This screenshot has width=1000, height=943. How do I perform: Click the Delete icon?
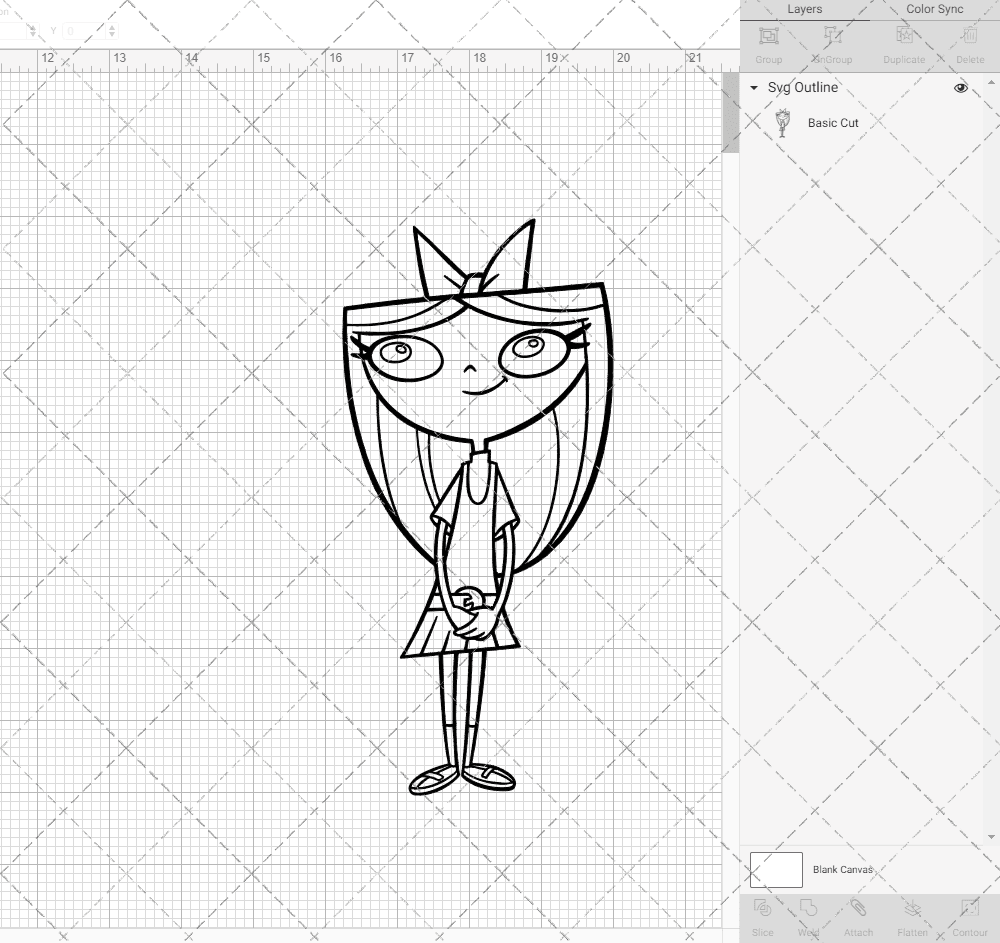969,36
